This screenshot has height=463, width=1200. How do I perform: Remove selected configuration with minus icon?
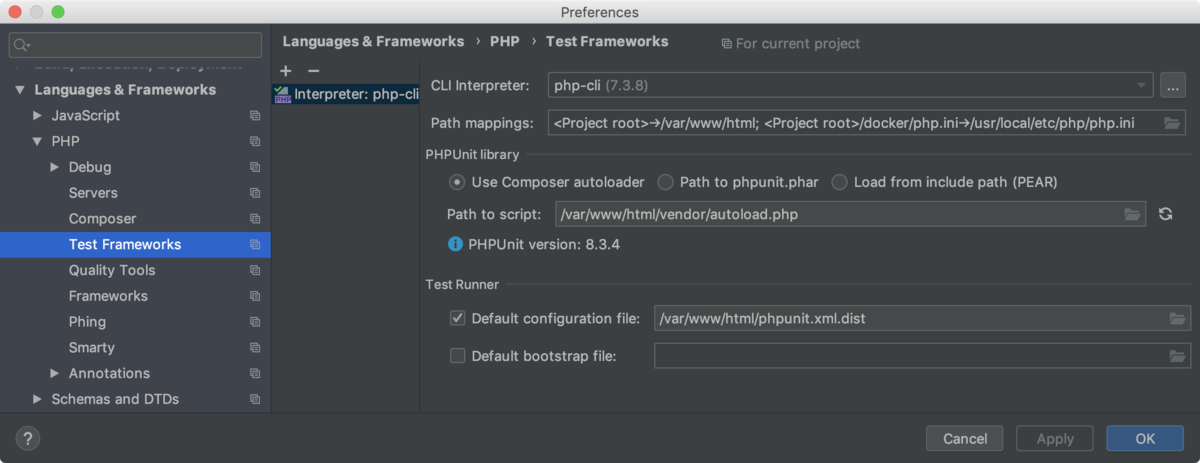click(313, 71)
